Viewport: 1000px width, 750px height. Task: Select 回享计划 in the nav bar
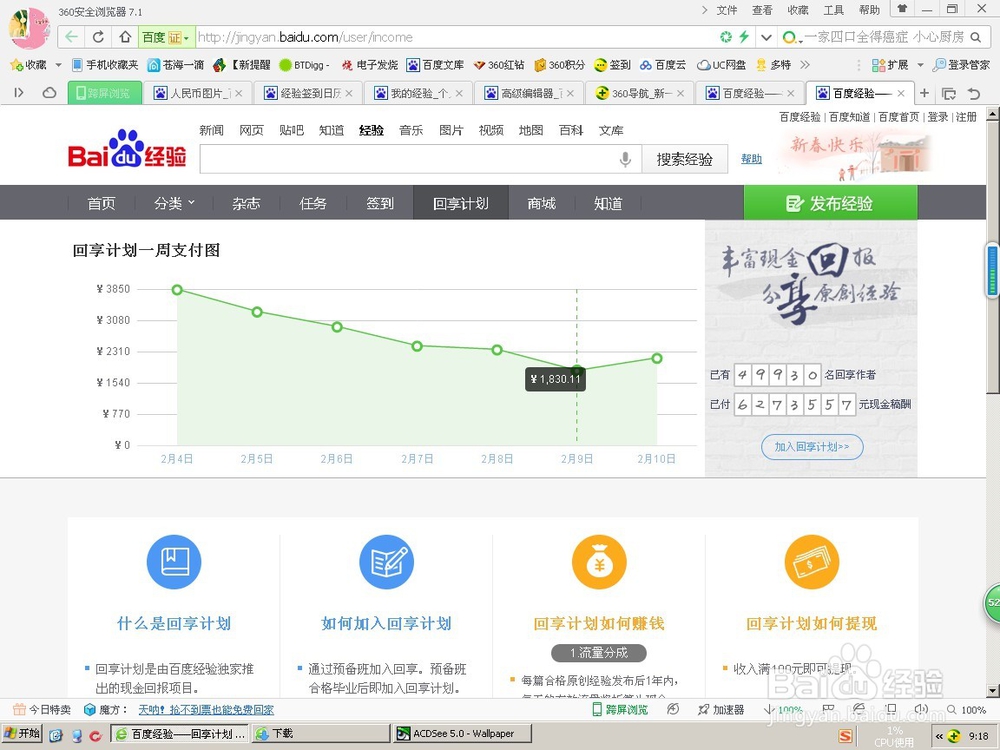[x=460, y=203]
